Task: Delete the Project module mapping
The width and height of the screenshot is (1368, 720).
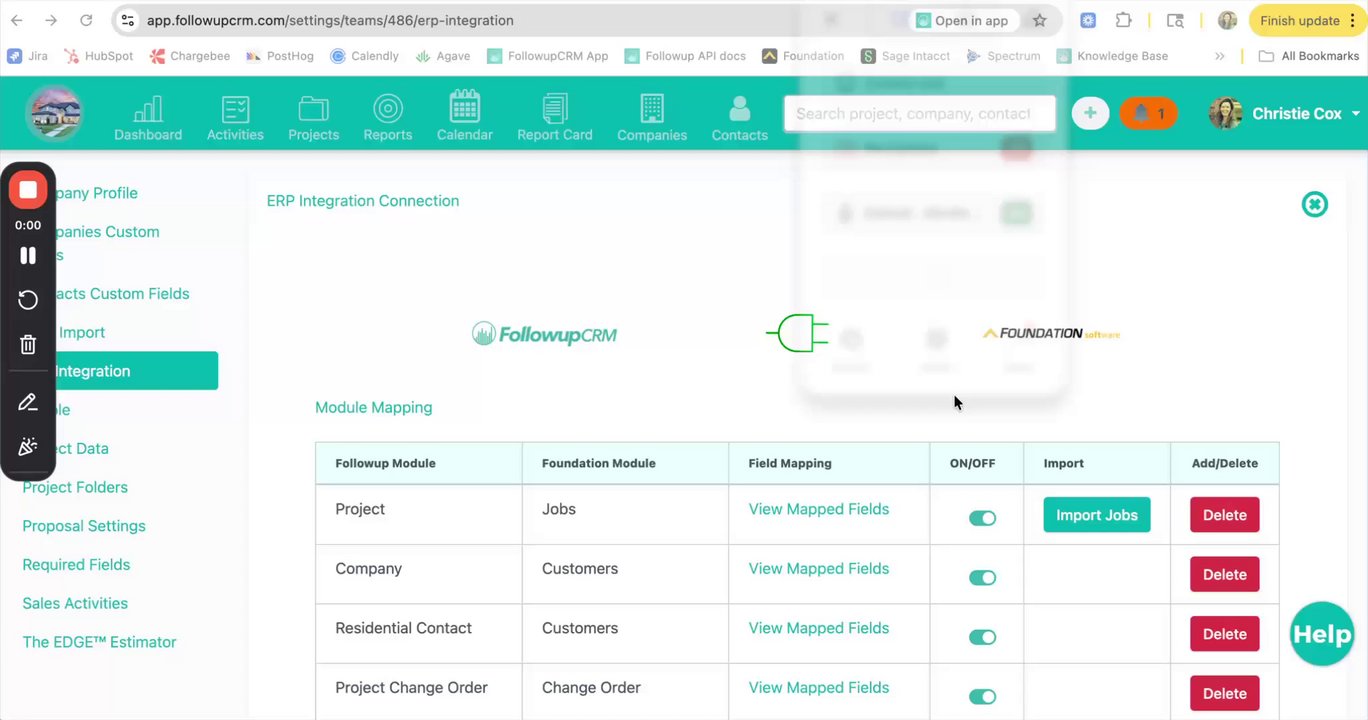Action: pos(1225,515)
